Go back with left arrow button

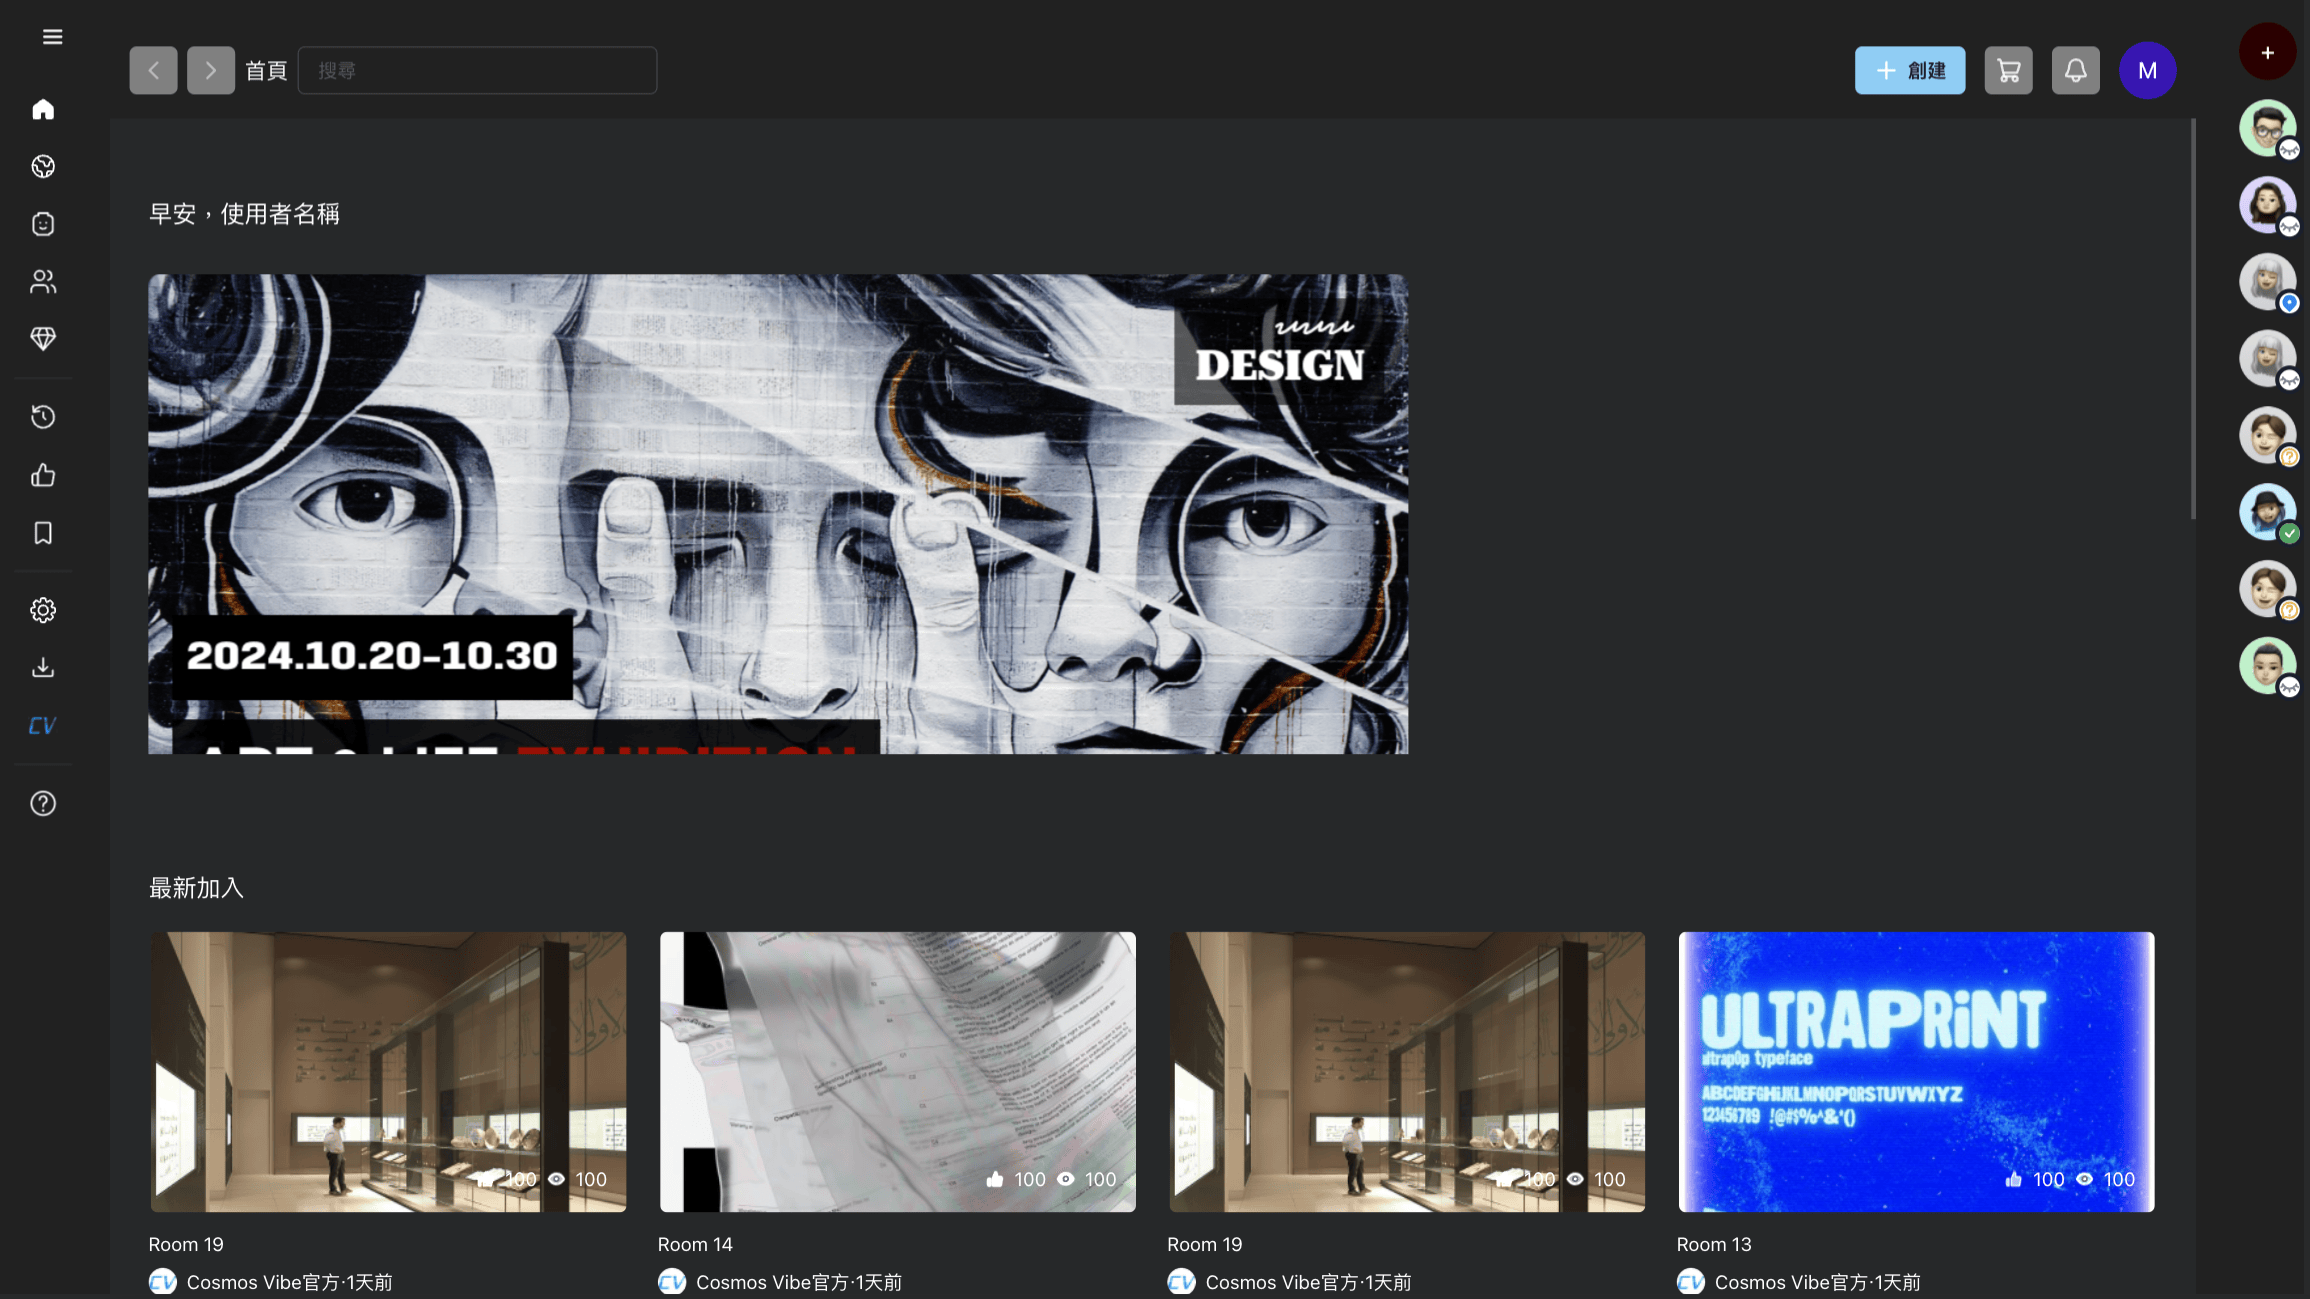153,71
